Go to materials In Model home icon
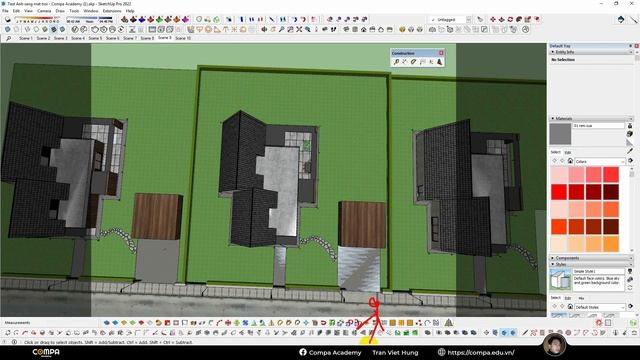 click(x=570, y=161)
